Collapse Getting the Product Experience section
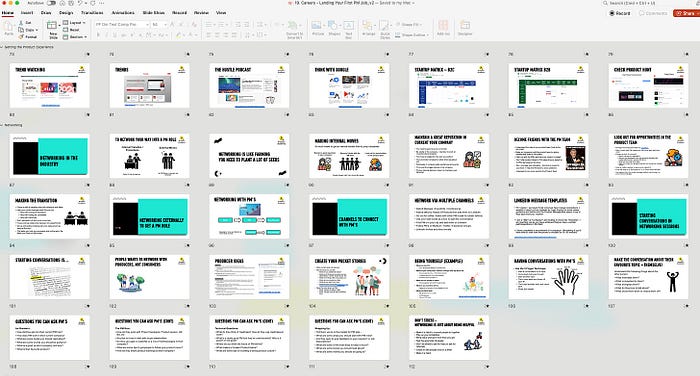This screenshot has width=700, height=376. [2, 47]
